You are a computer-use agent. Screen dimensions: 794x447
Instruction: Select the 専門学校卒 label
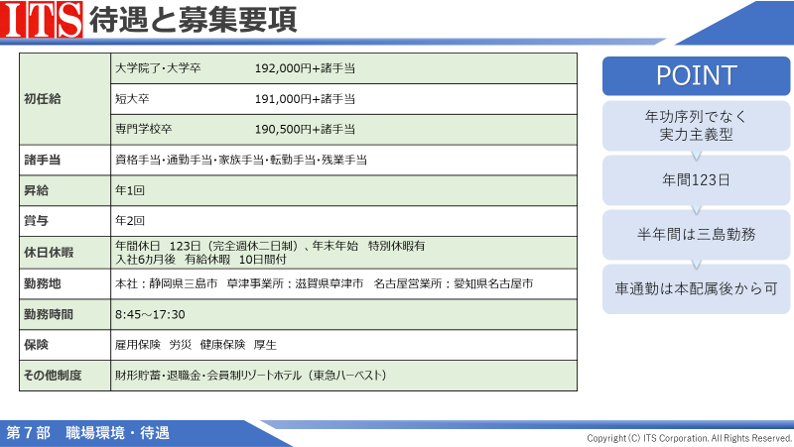(x=144, y=129)
